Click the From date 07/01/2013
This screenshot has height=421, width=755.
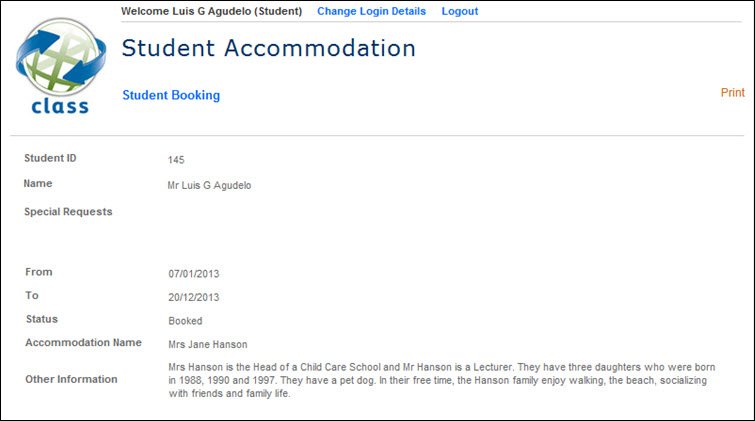point(193,273)
